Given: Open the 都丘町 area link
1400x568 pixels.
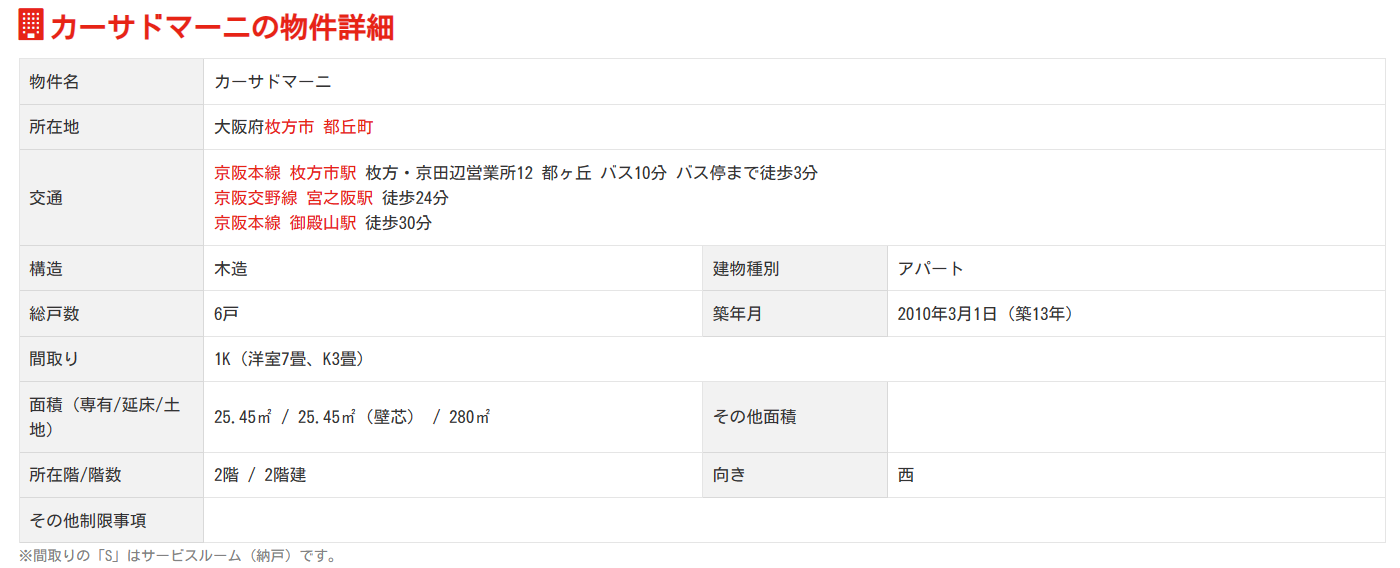Looking at the screenshot, I should click(348, 127).
